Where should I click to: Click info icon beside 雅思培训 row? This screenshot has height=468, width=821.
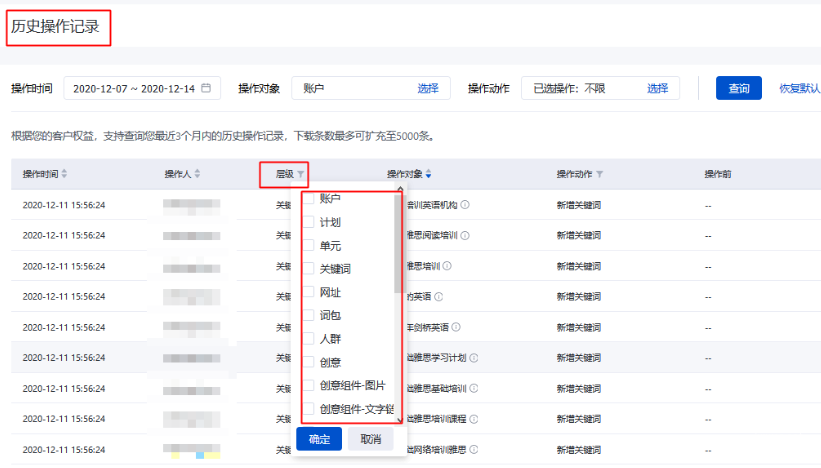point(447,266)
